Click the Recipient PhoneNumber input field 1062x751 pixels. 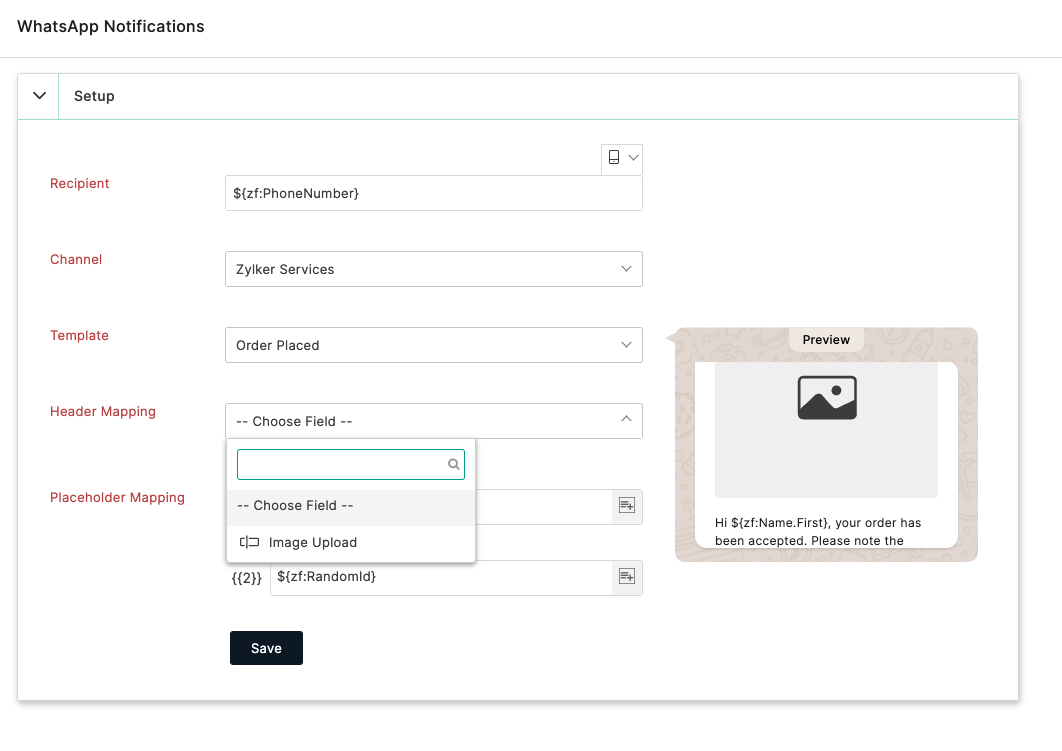(433, 193)
